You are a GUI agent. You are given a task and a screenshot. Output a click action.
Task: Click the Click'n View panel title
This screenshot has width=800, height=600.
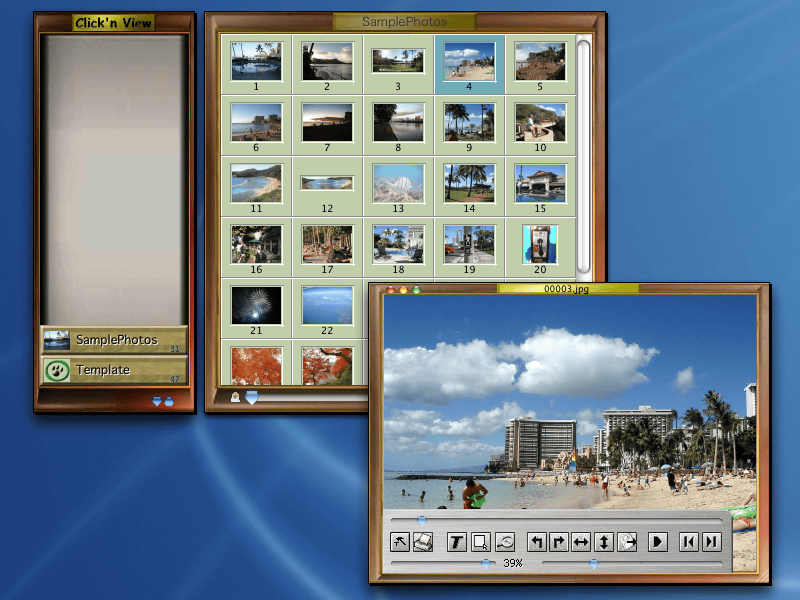113,23
